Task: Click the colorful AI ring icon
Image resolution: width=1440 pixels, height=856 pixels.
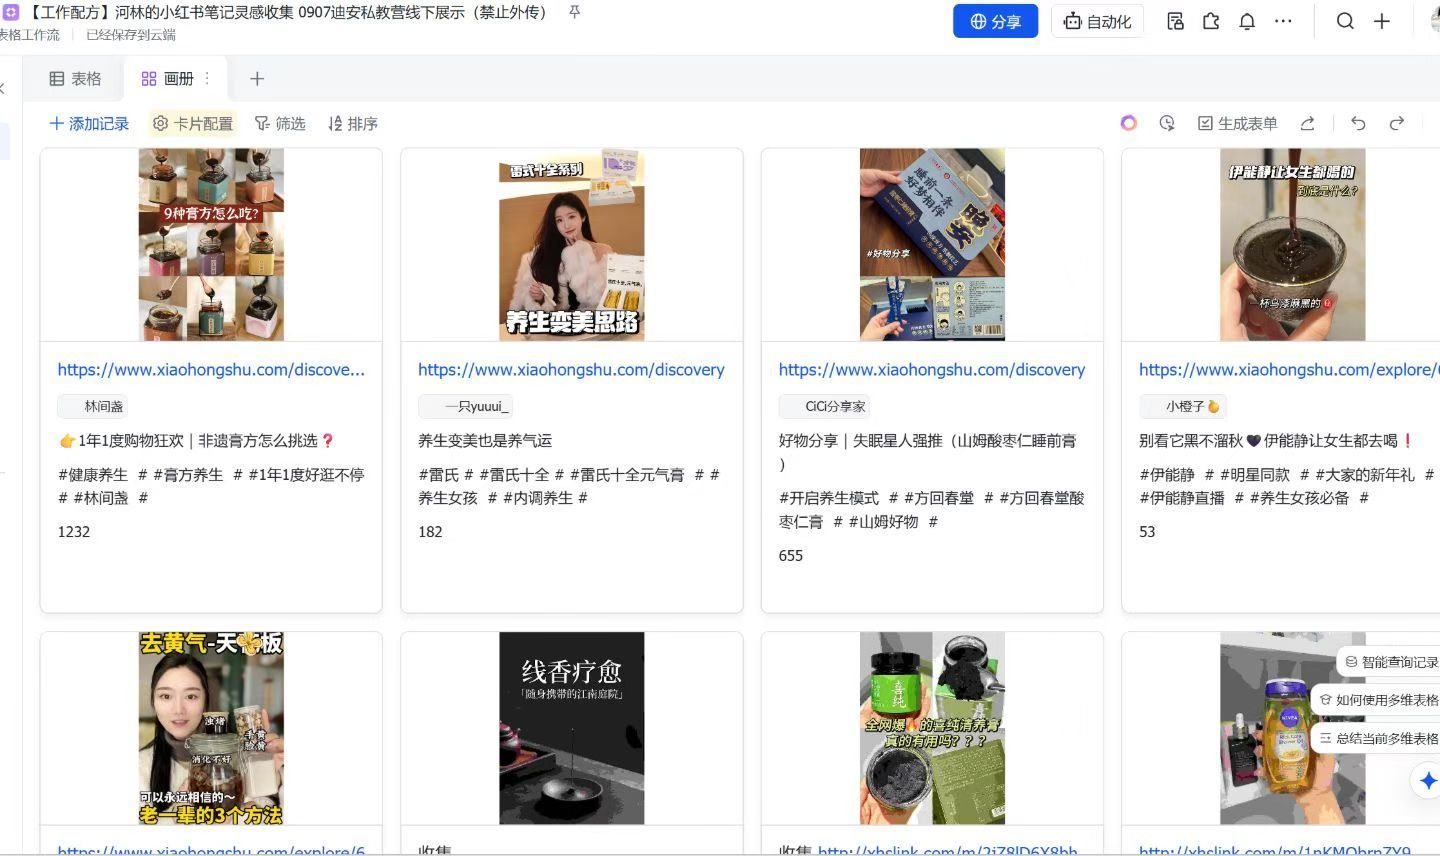Action: [1129, 123]
